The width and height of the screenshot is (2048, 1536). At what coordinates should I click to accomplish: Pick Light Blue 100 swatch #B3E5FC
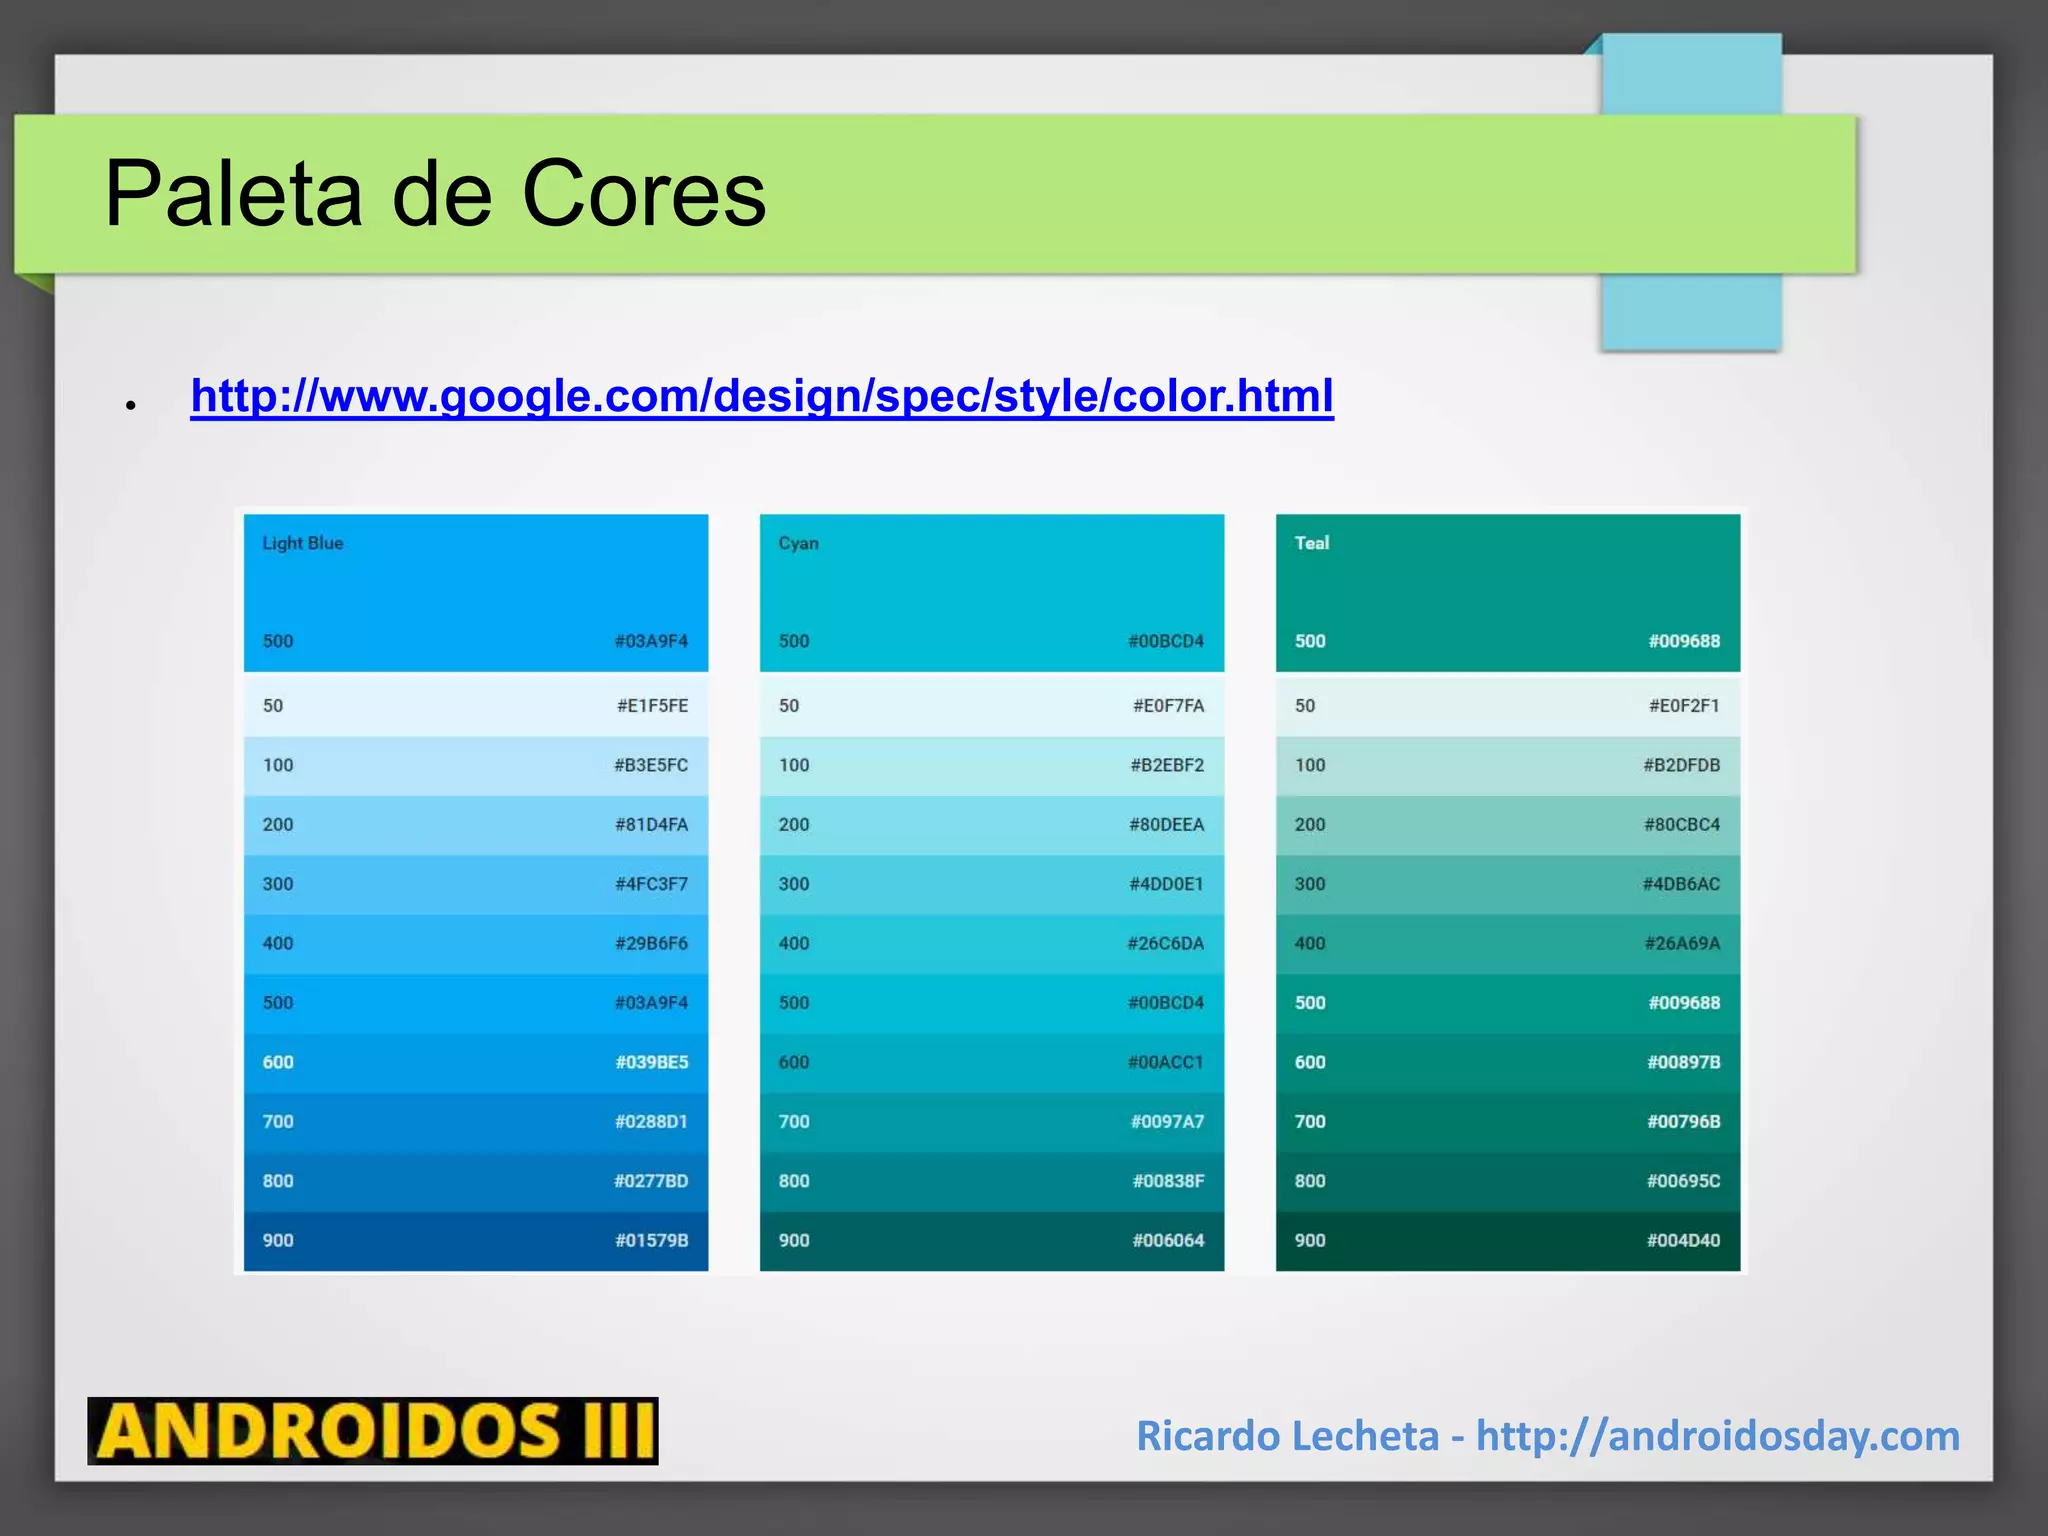click(x=476, y=766)
